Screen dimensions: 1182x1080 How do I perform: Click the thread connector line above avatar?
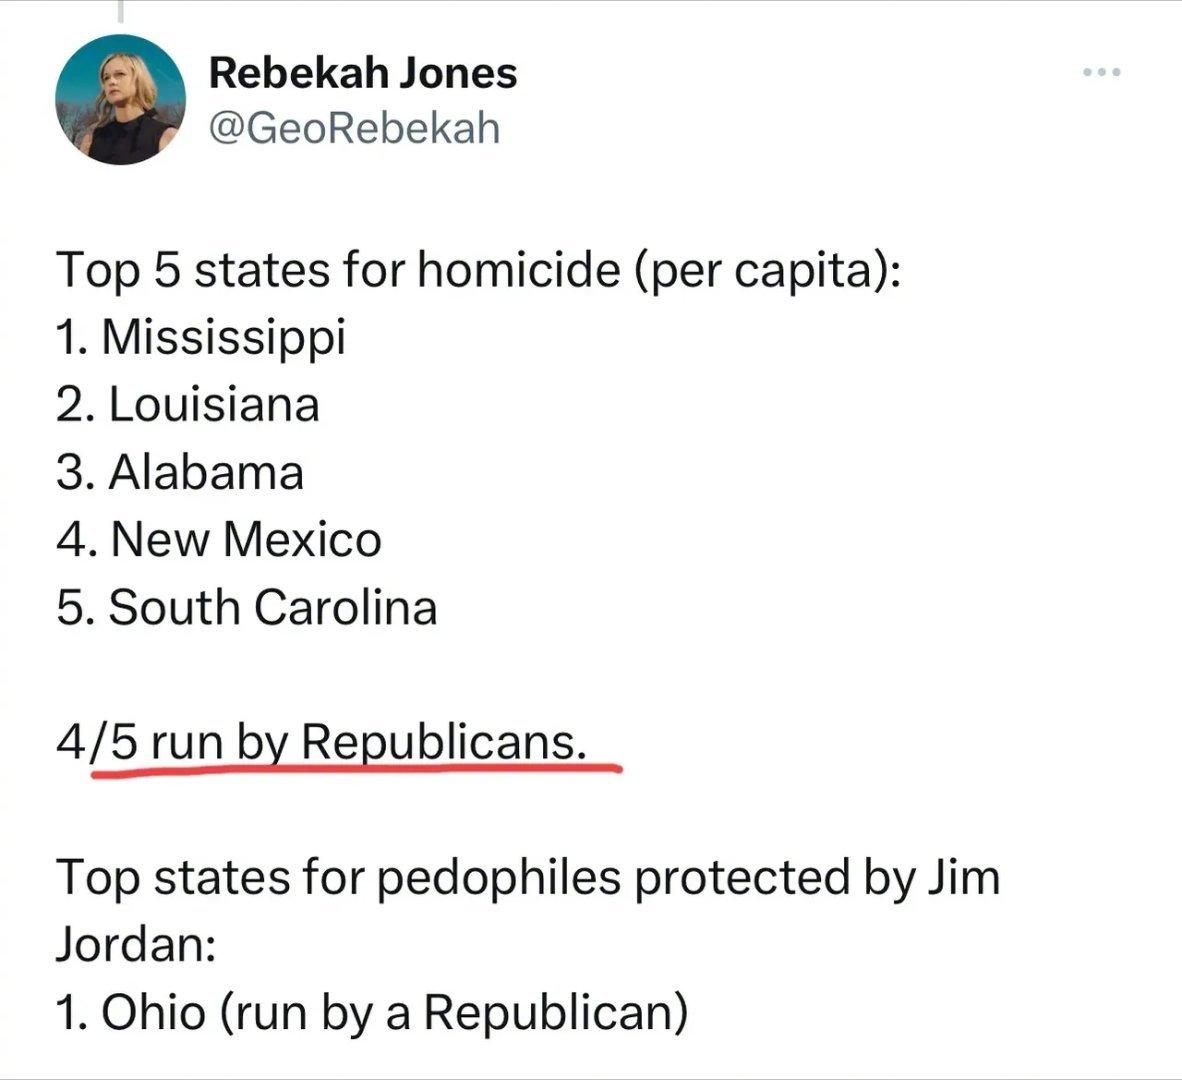coord(121,11)
